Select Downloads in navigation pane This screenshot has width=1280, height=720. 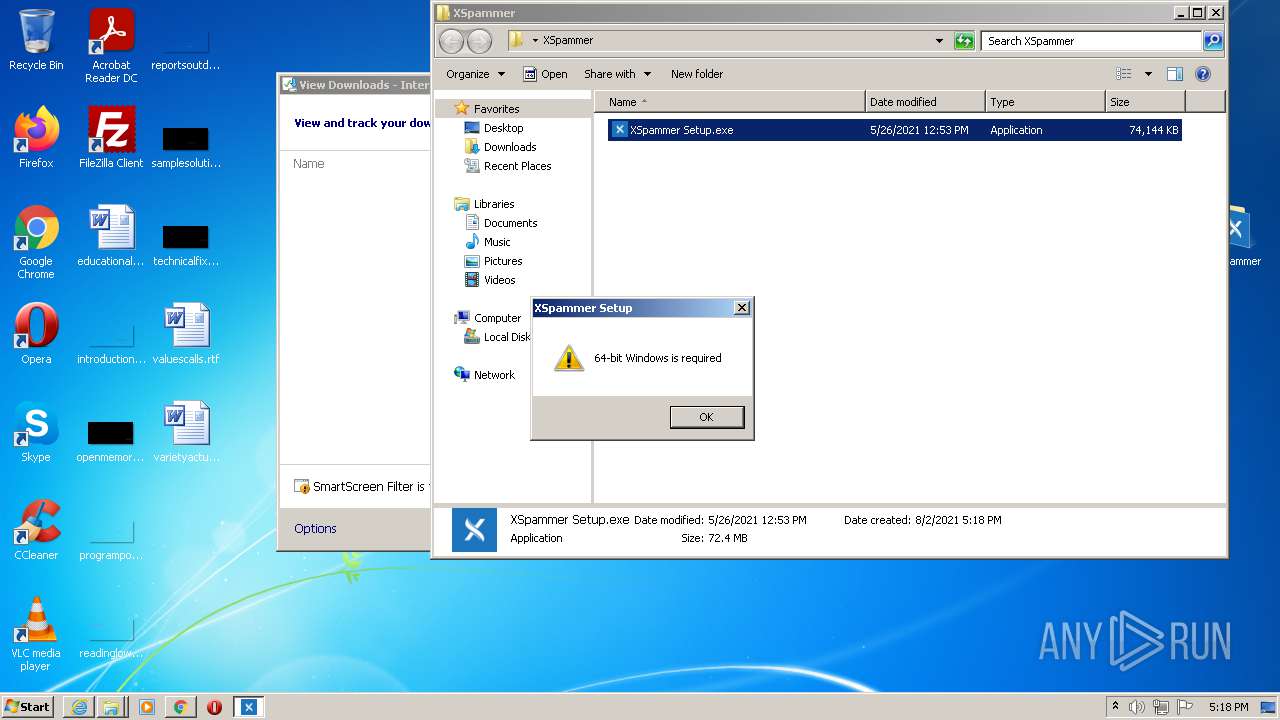pyautogui.click(x=510, y=147)
